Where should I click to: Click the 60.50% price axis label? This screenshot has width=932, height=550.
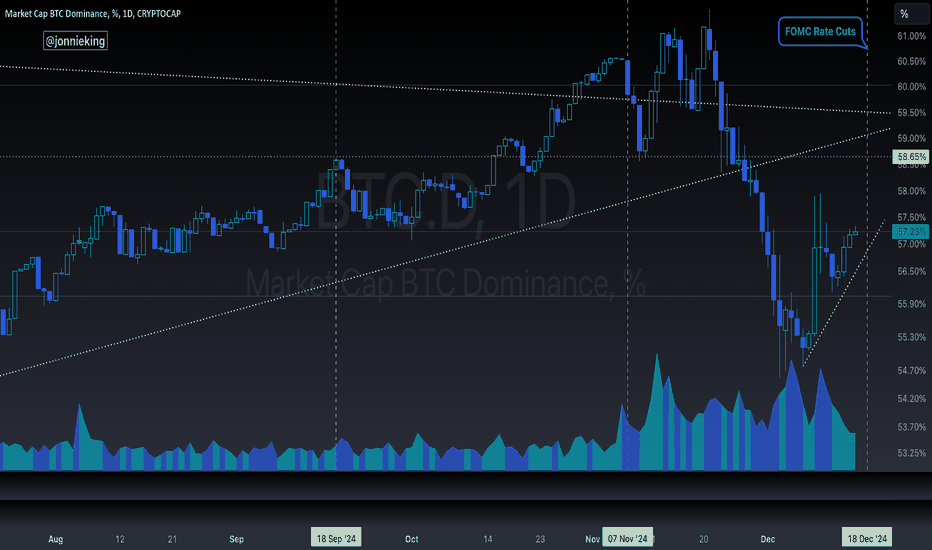coord(911,61)
